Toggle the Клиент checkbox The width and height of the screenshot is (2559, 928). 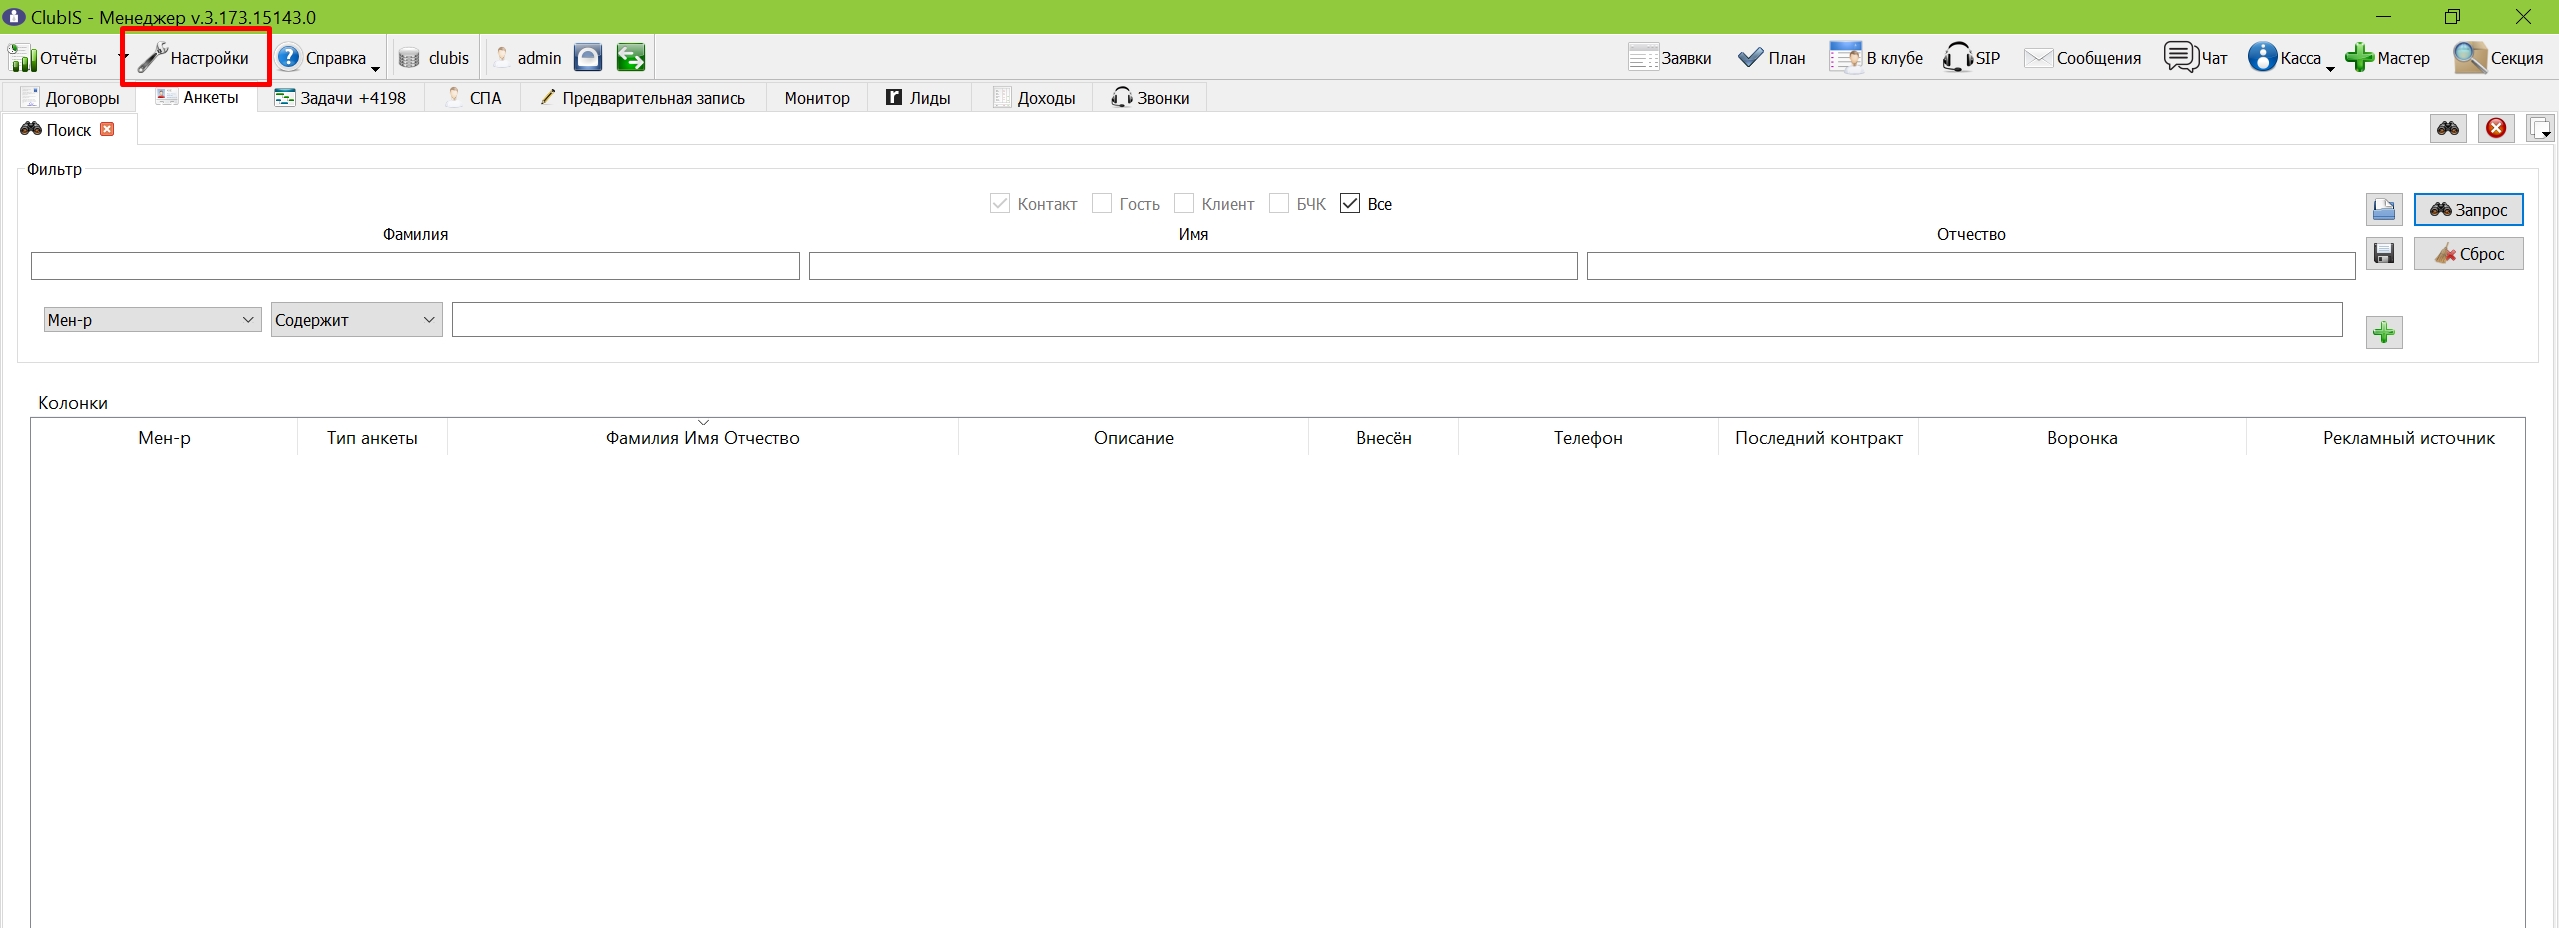1184,203
